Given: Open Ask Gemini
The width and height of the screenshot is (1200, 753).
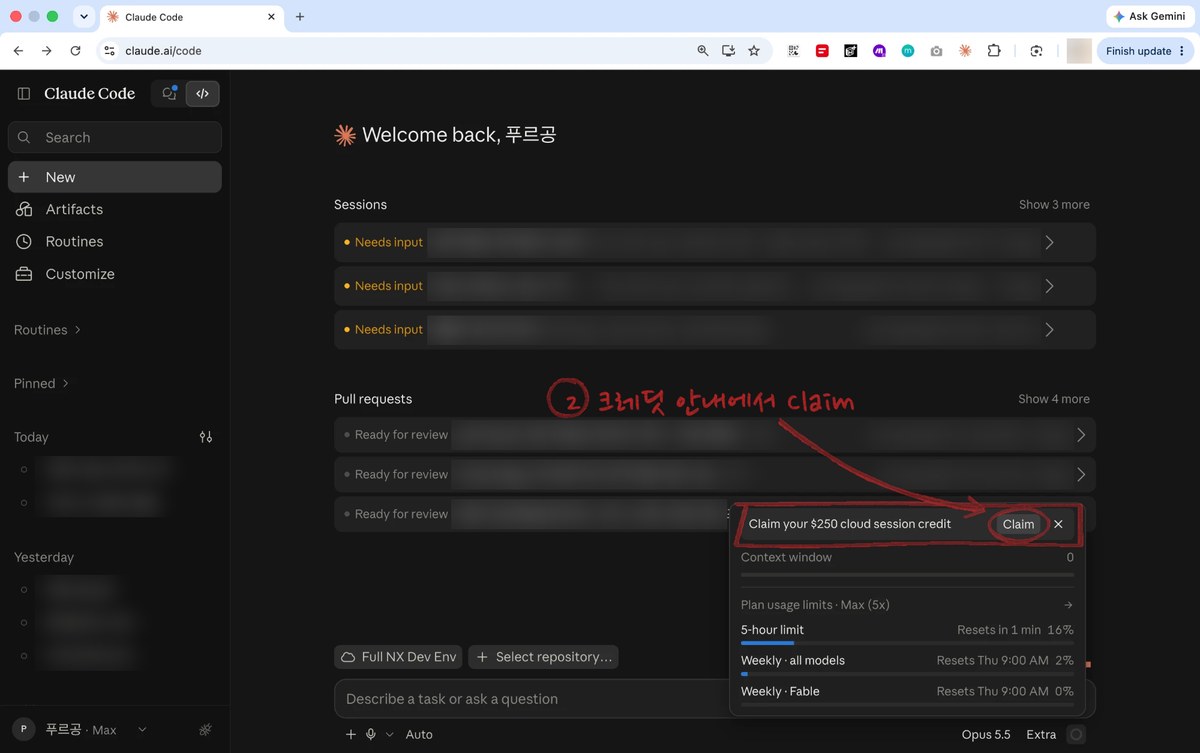Looking at the screenshot, I should (x=1149, y=17).
